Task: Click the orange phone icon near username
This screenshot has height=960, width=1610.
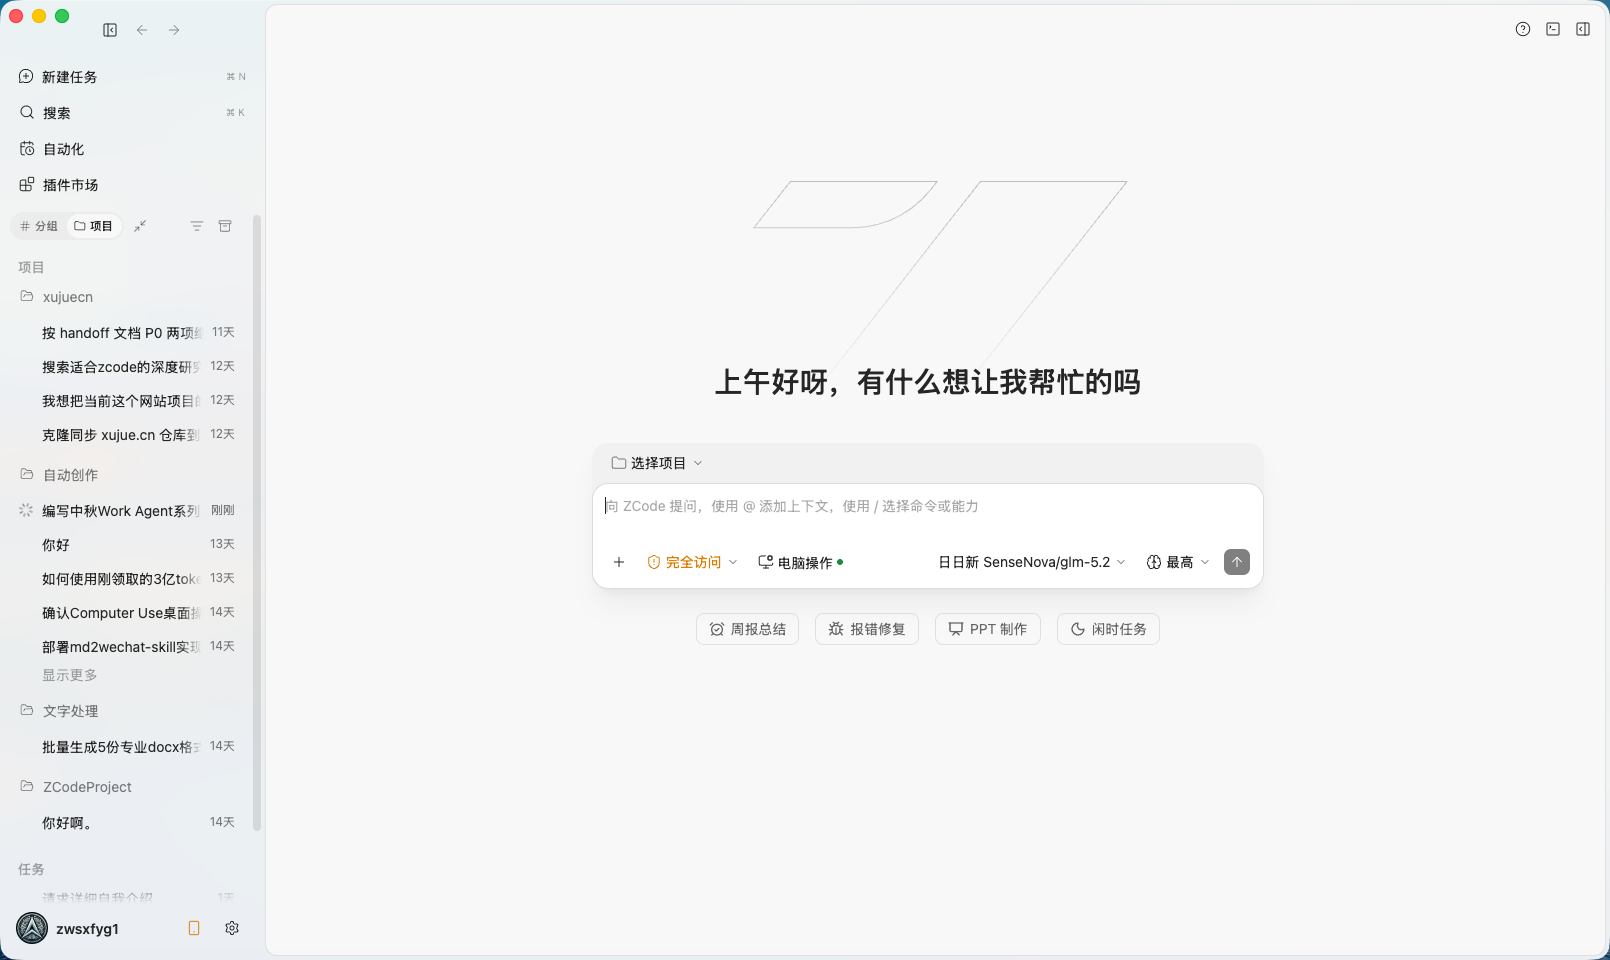Action: 194,928
